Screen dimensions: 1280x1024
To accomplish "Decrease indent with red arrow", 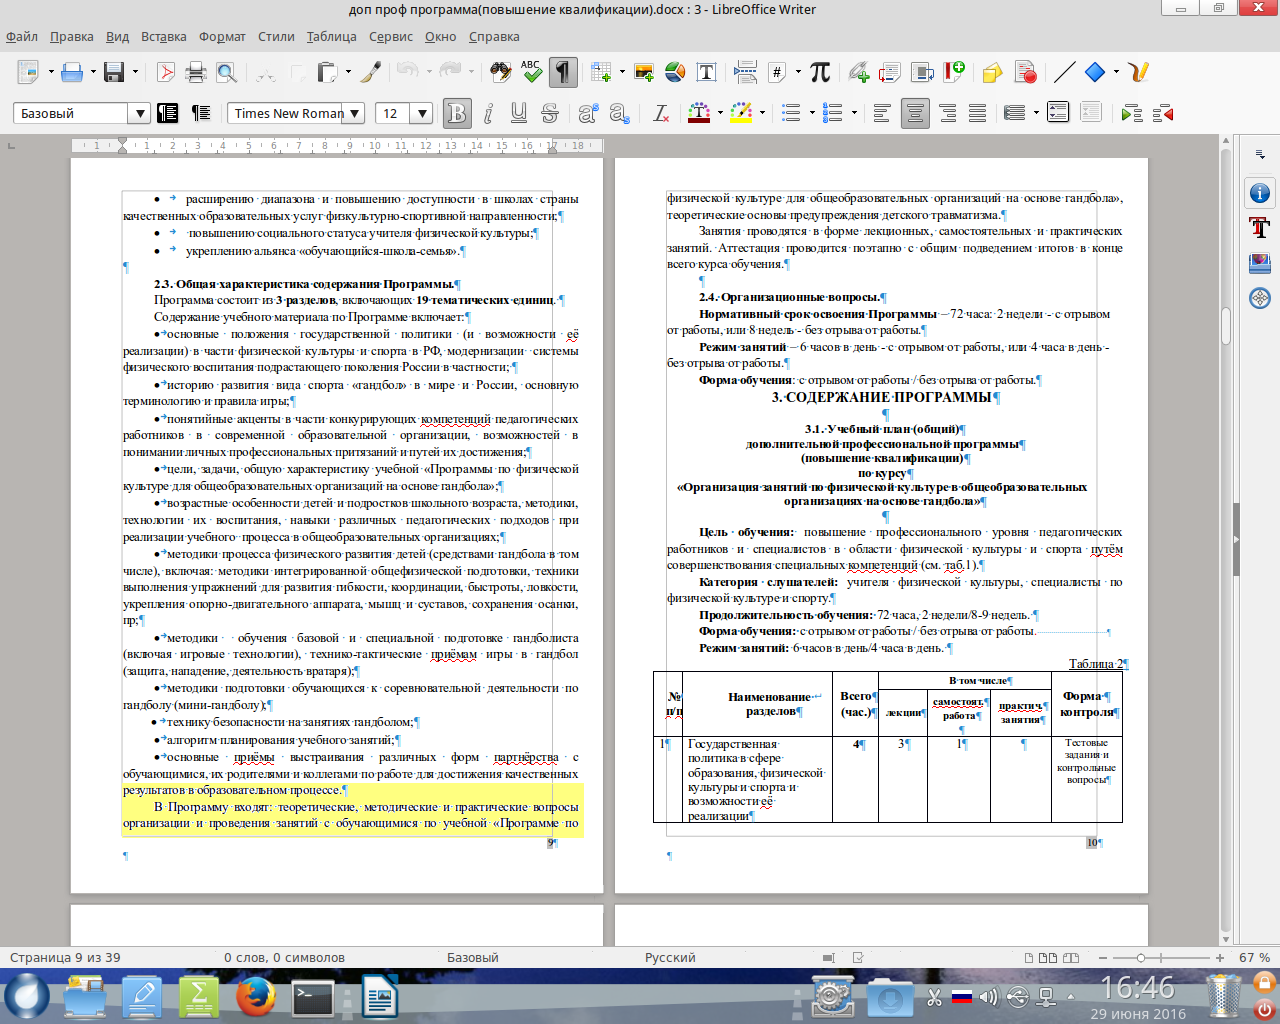I will pyautogui.click(x=1162, y=113).
